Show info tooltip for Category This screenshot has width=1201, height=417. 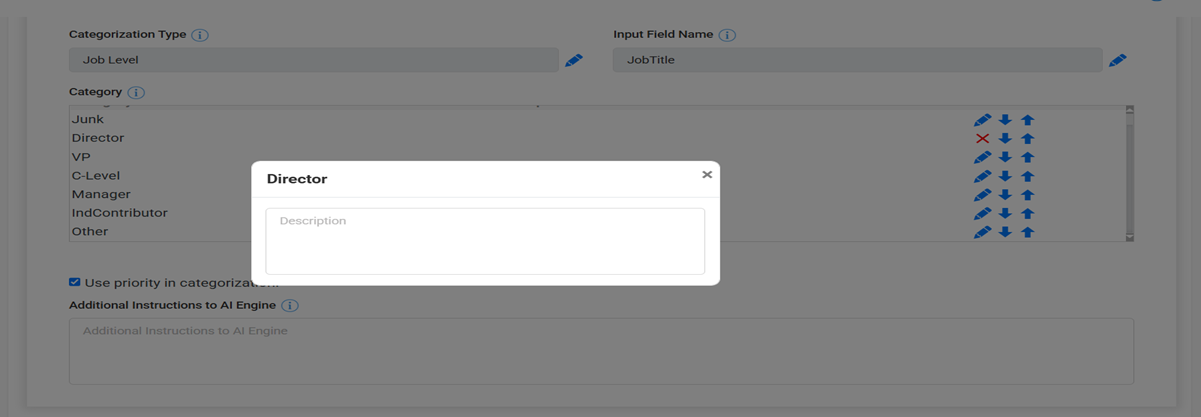[136, 93]
